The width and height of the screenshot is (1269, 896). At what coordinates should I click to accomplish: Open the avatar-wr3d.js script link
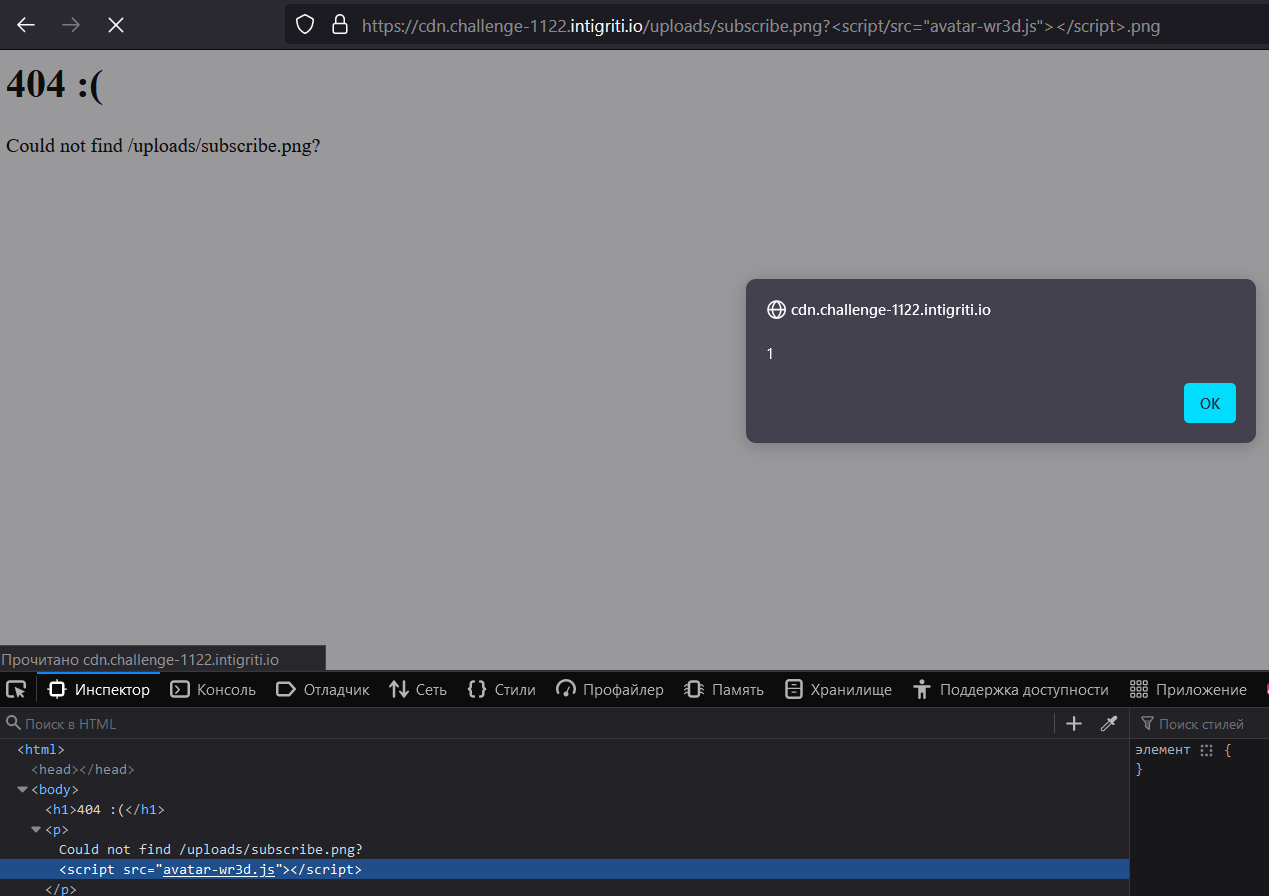click(219, 869)
